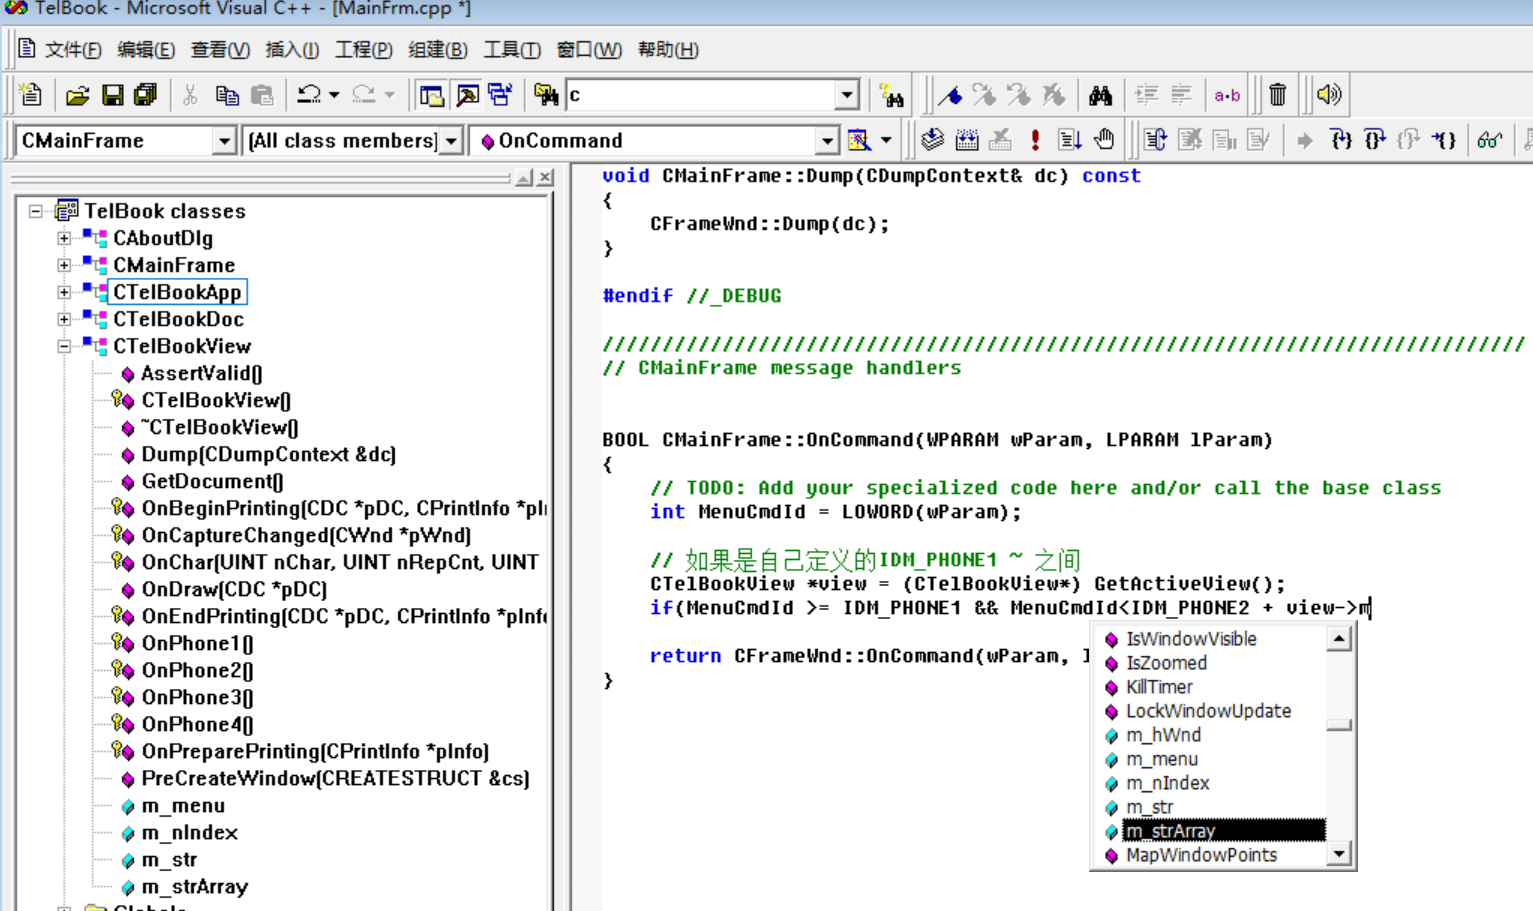Click the Find binoculars icon
This screenshot has width=1533, height=911.
tap(1100, 95)
